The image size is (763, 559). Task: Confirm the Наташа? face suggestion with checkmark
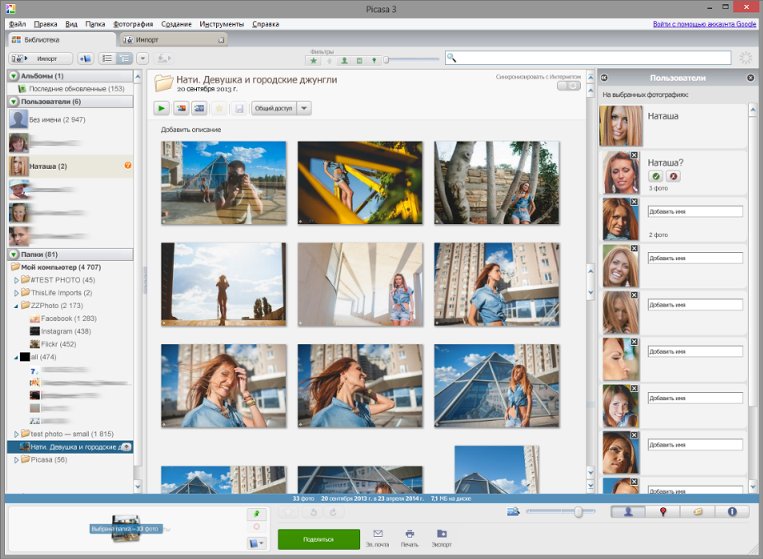[655, 176]
